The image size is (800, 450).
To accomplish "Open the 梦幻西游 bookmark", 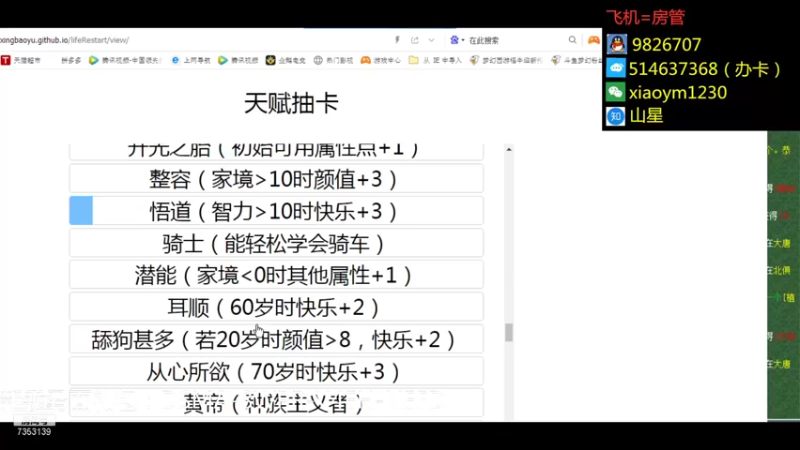I will pos(506,60).
